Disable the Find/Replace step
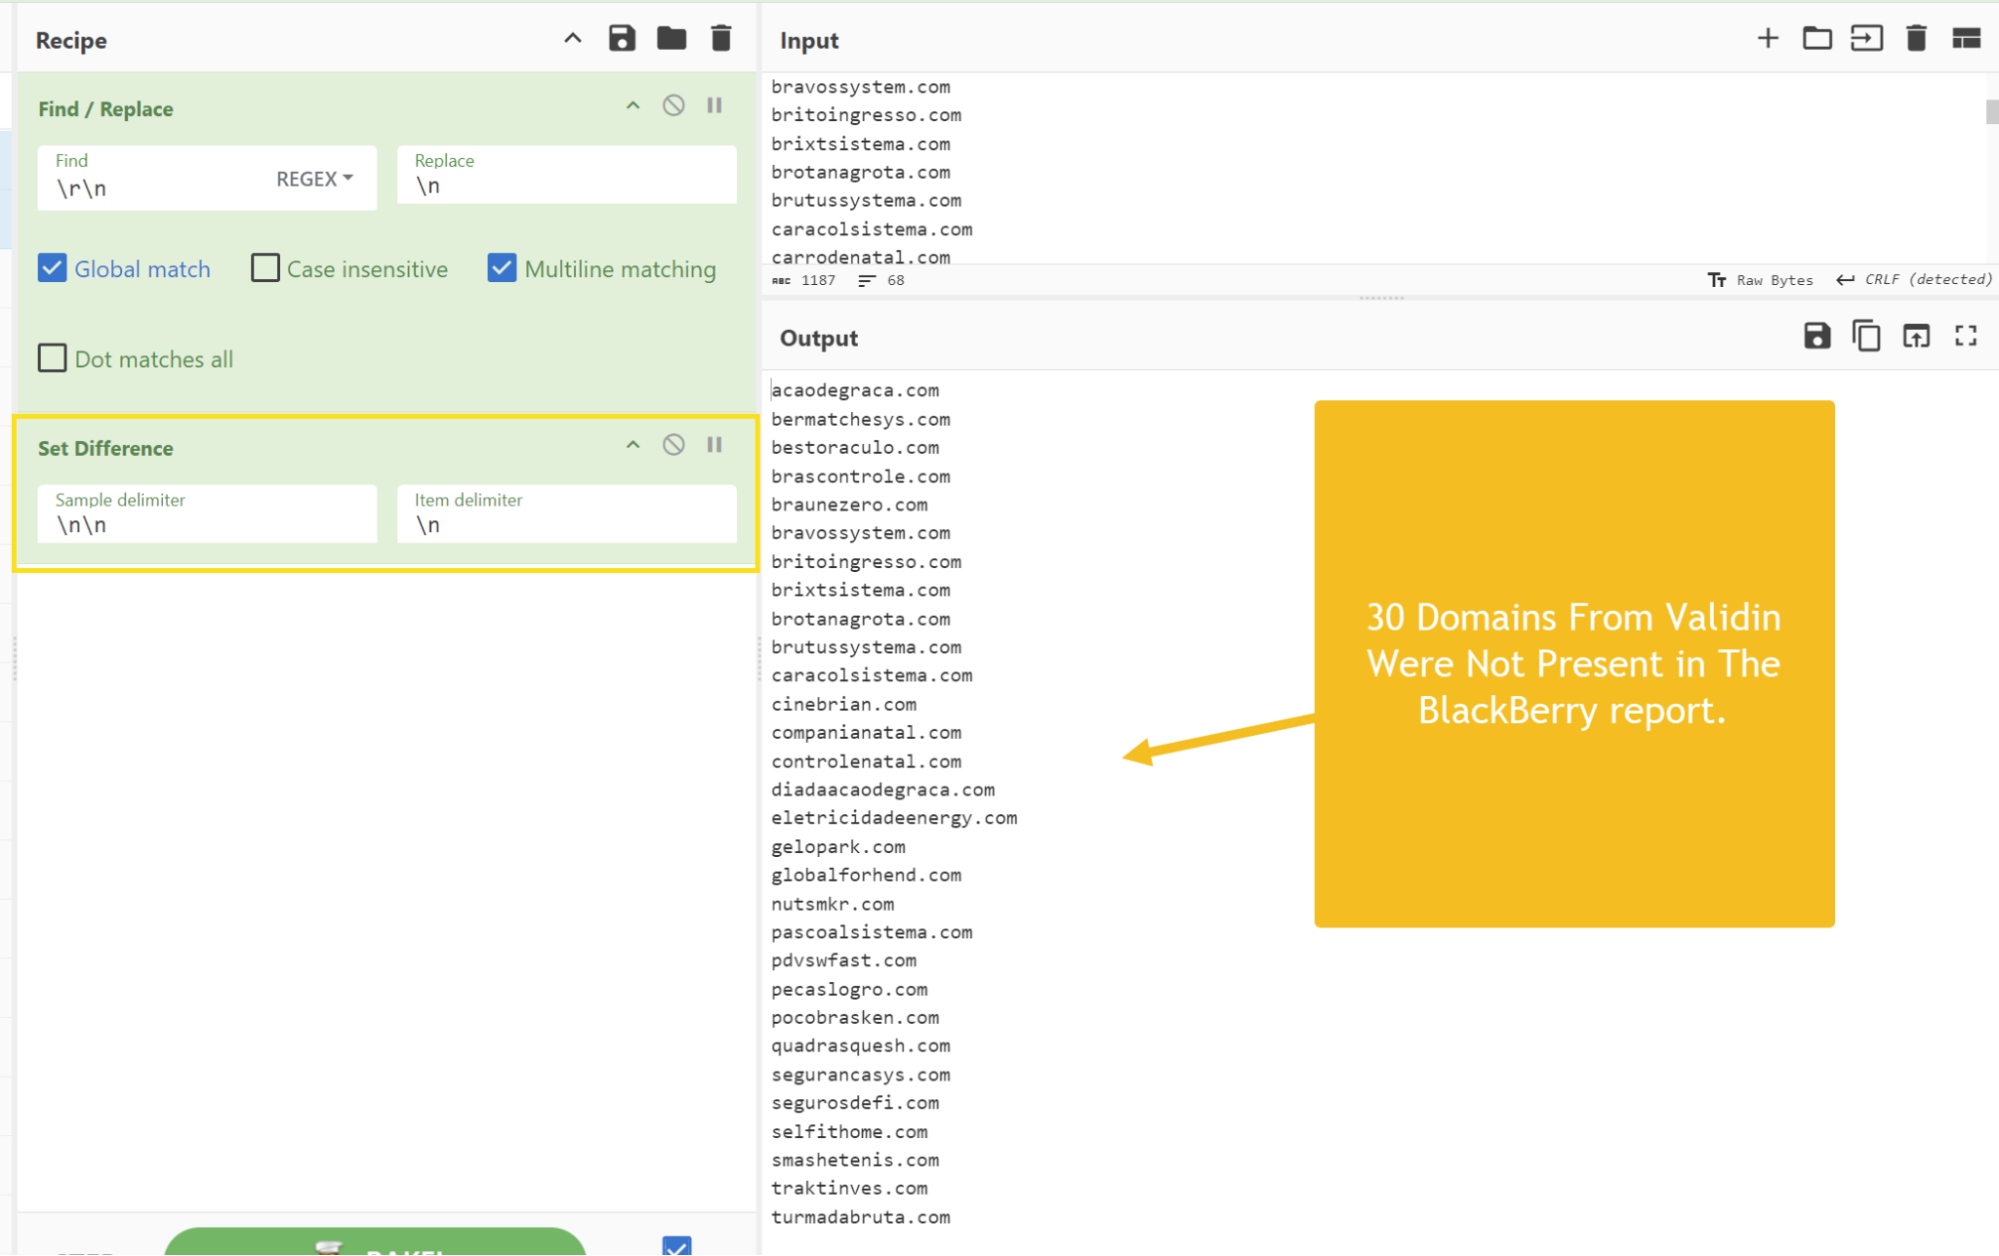Screen dimensions: 1999x1256 673,106
